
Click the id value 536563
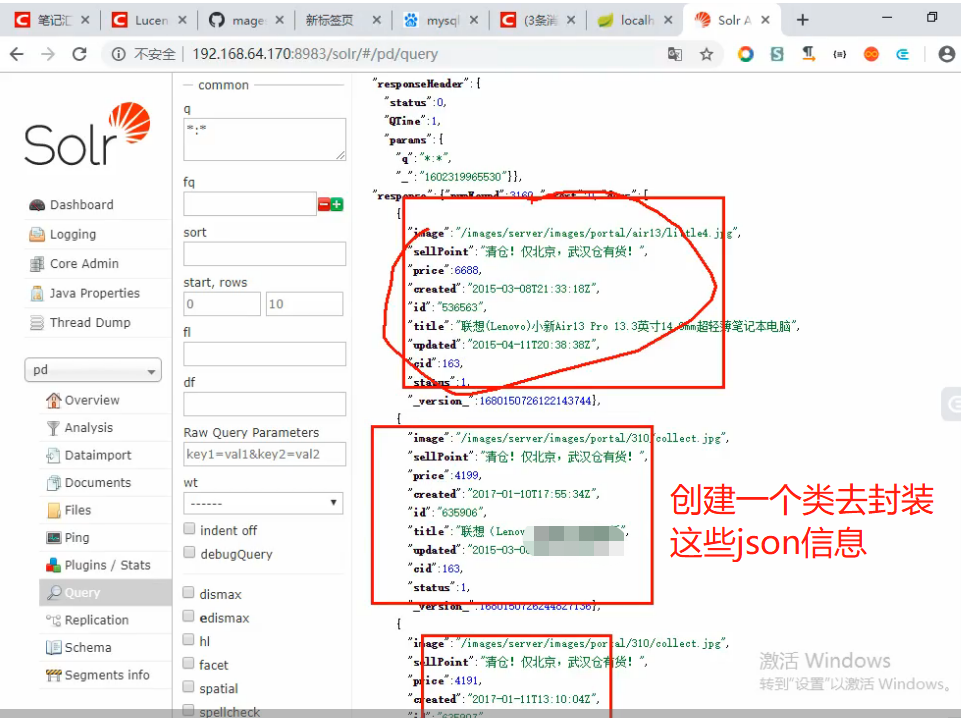[460, 307]
